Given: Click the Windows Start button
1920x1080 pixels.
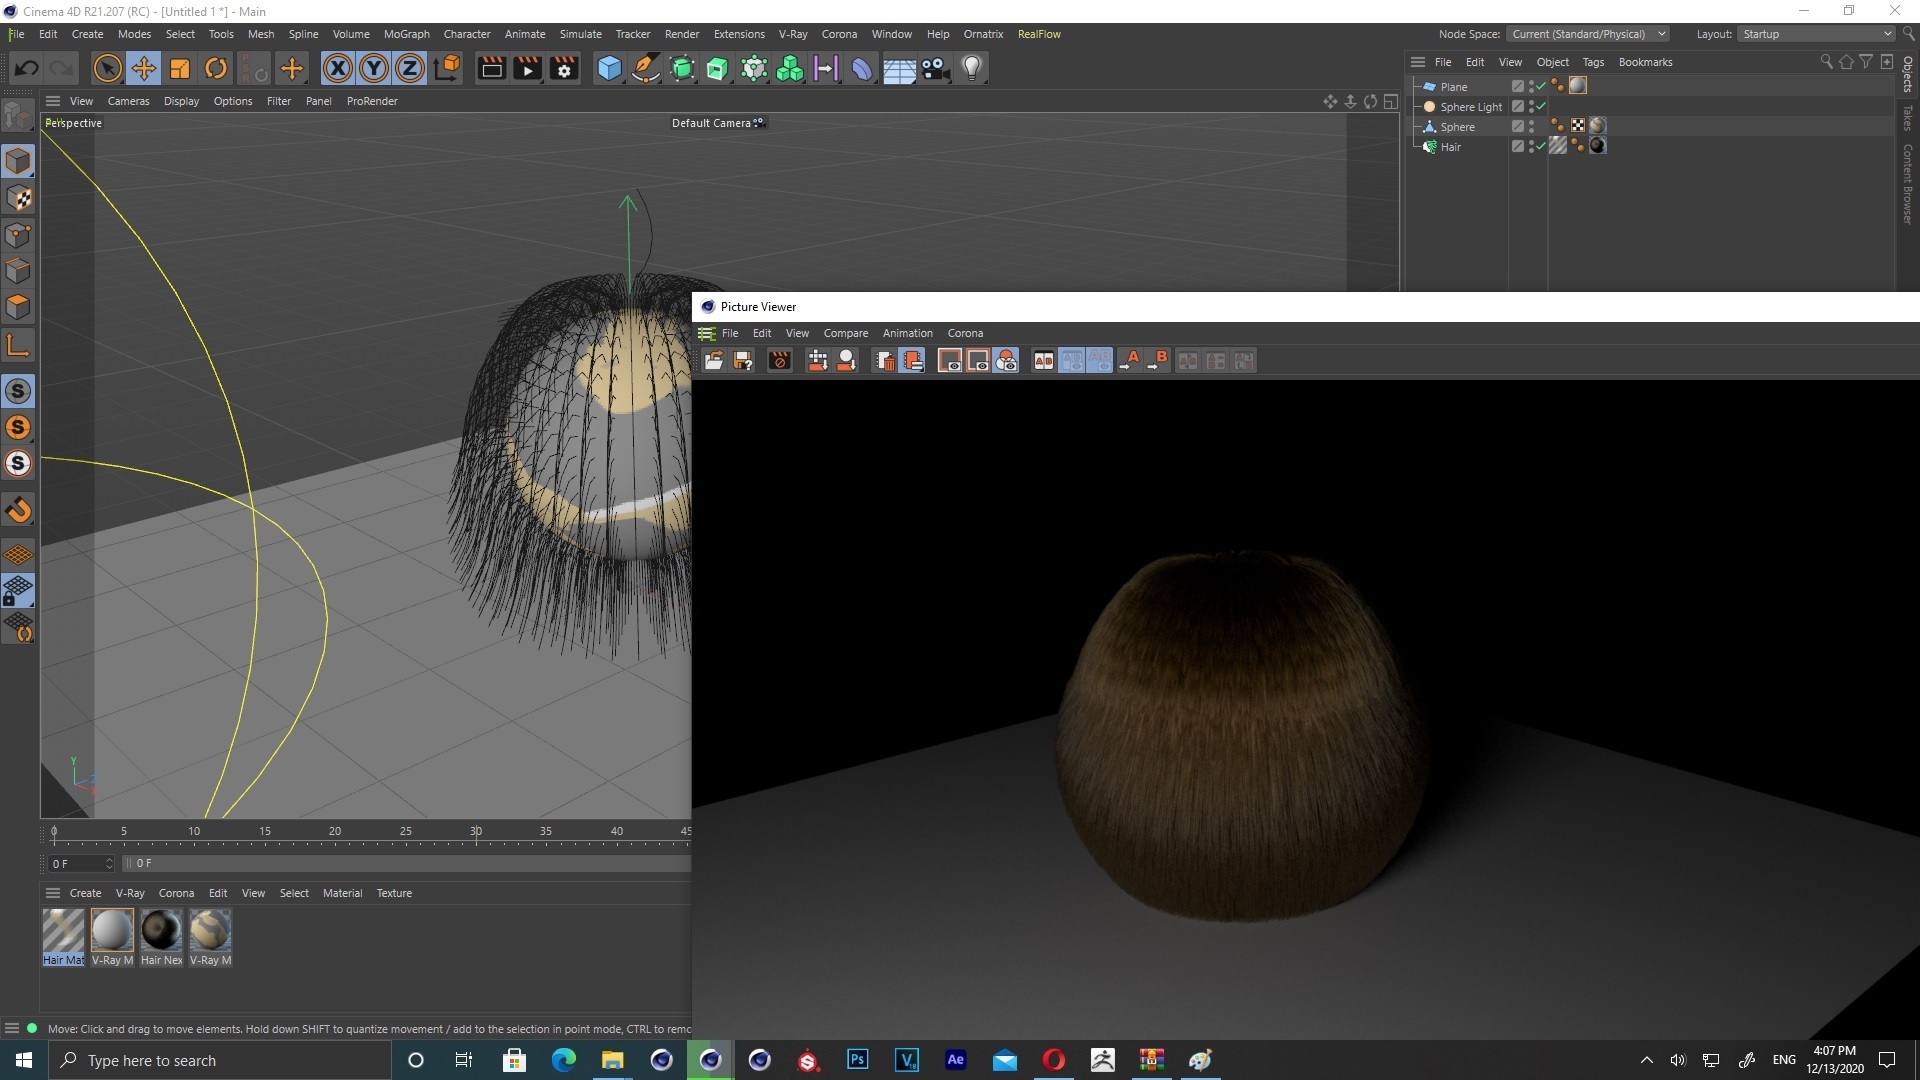Looking at the screenshot, I should [24, 1060].
